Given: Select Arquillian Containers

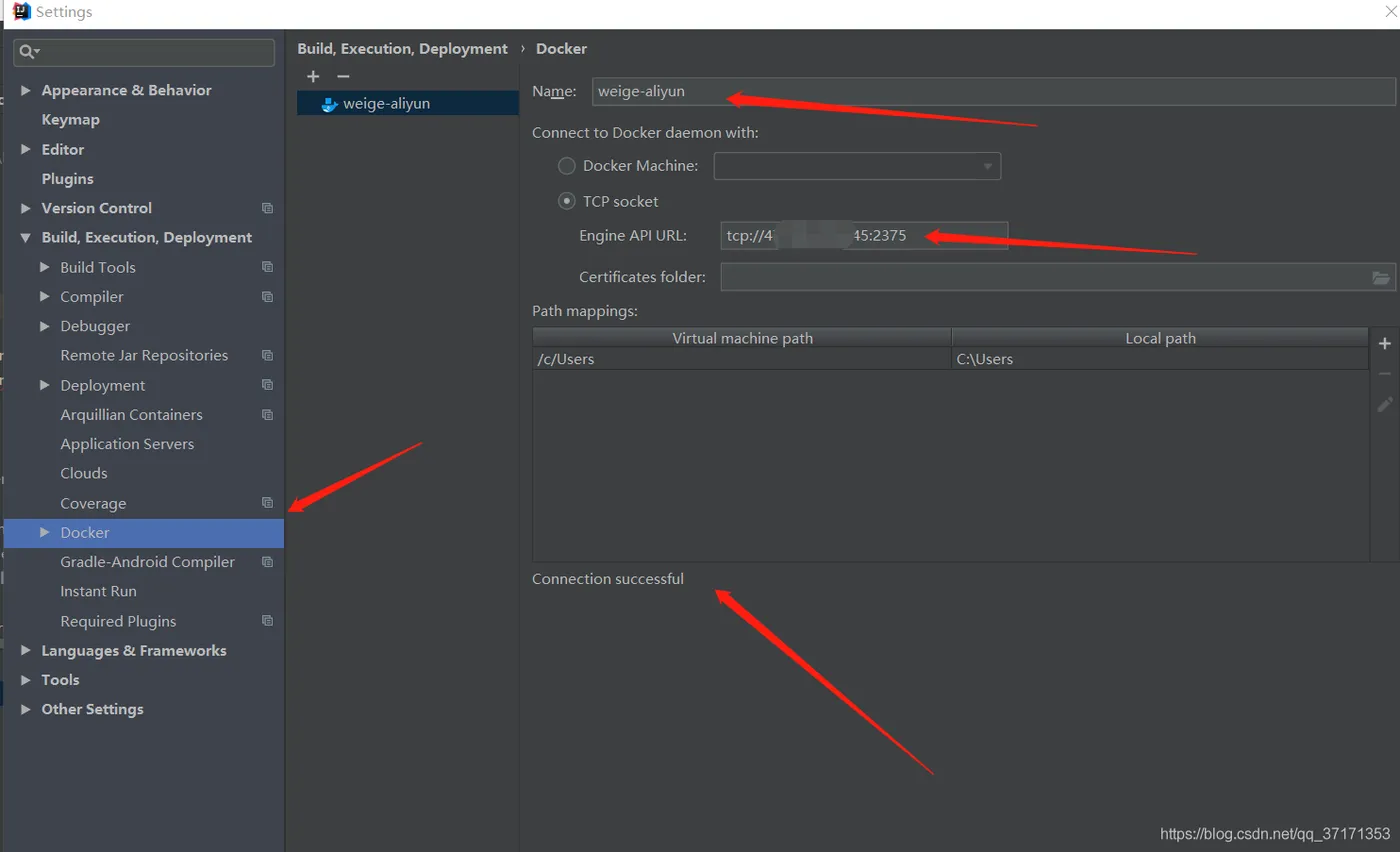Looking at the screenshot, I should point(131,414).
